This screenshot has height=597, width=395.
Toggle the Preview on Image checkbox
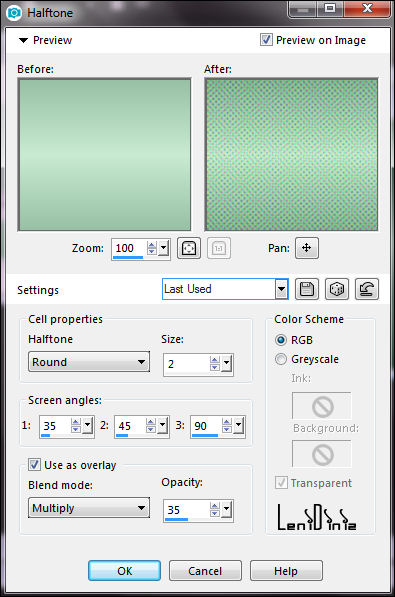coord(266,40)
